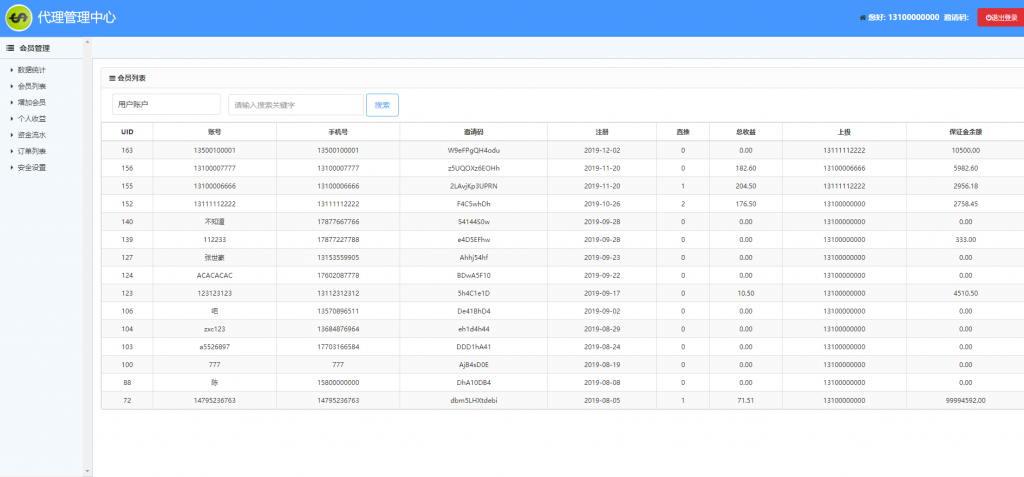
Task: Open 安全设置 in the sidebar
Action: click(x=32, y=167)
